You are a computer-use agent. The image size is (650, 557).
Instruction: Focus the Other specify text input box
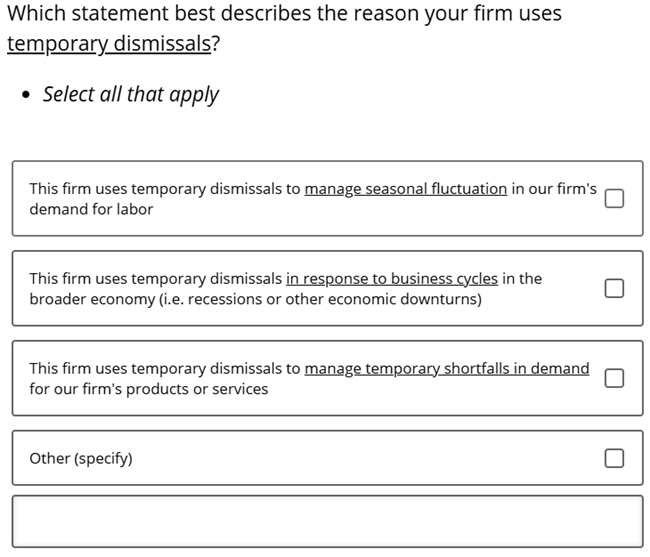coord(327,521)
